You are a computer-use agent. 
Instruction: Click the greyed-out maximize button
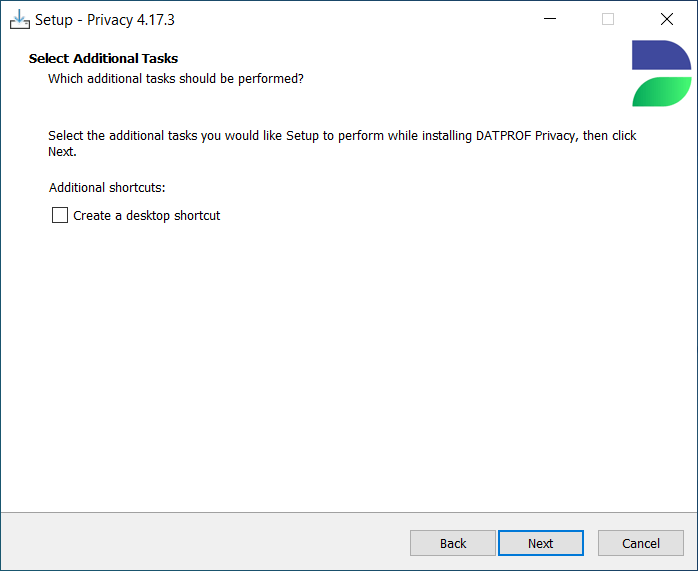point(608,19)
